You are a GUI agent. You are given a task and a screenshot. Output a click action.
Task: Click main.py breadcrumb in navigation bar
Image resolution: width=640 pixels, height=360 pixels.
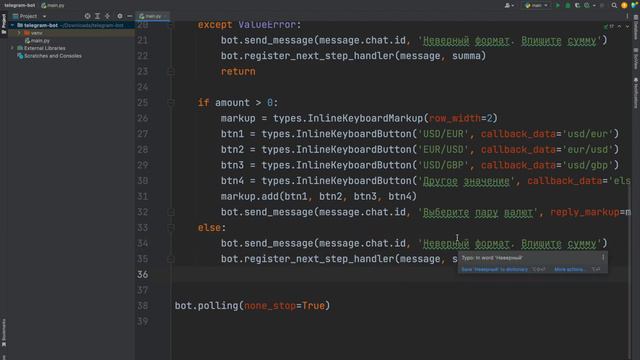53,5
